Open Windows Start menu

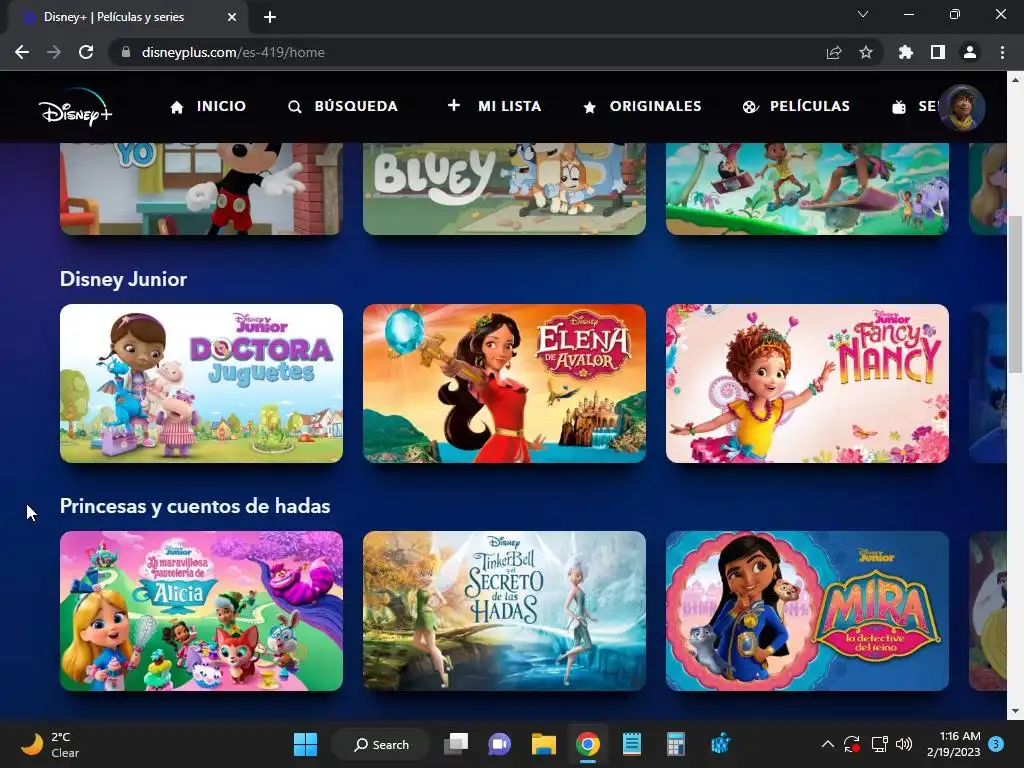pyautogui.click(x=306, y=744)
